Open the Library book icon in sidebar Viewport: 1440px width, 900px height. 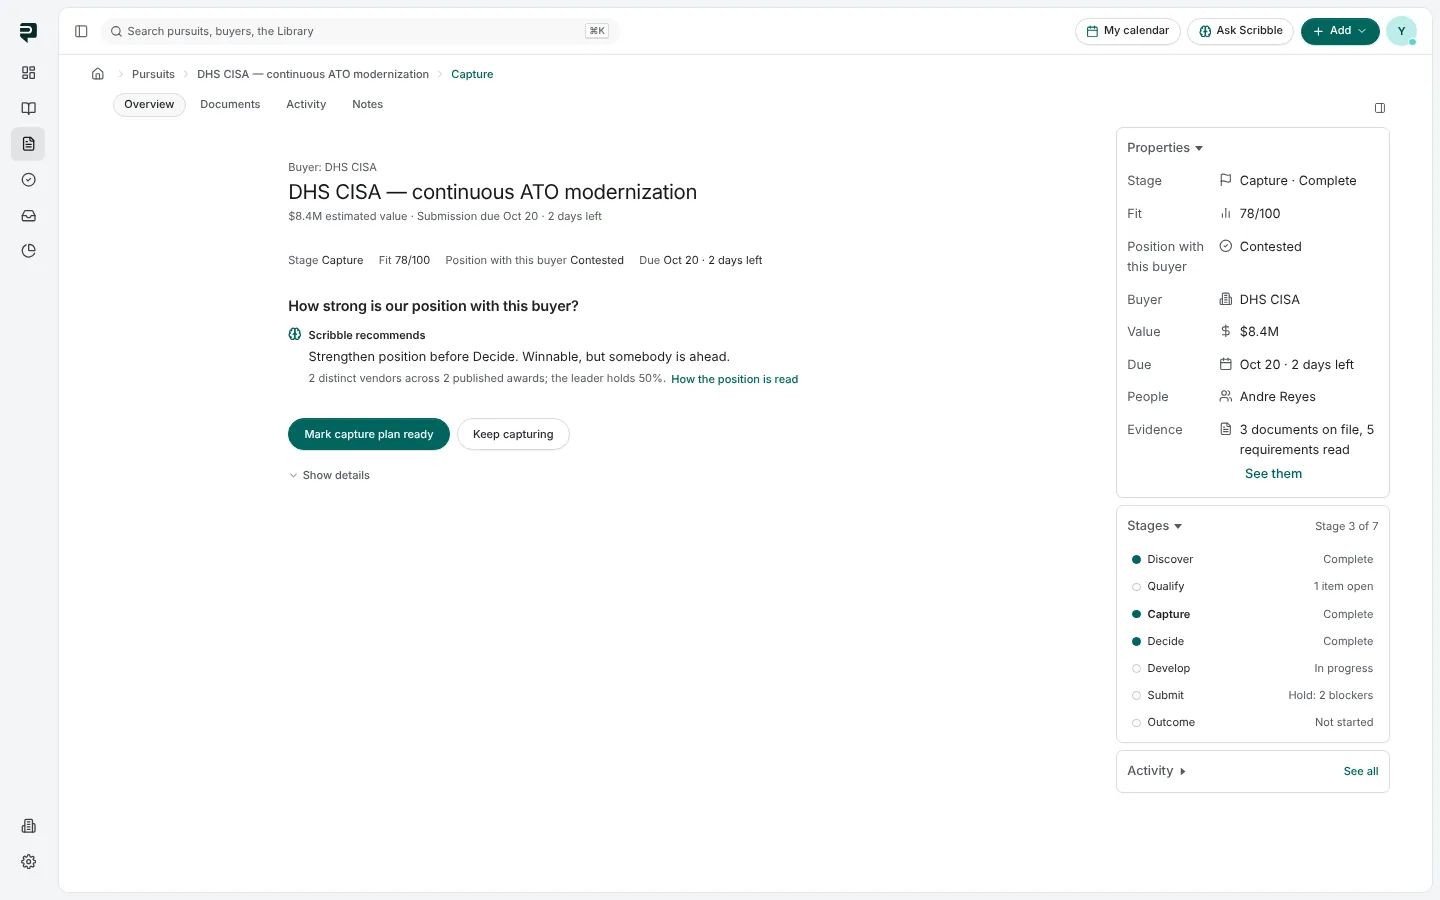click(28, 109)
